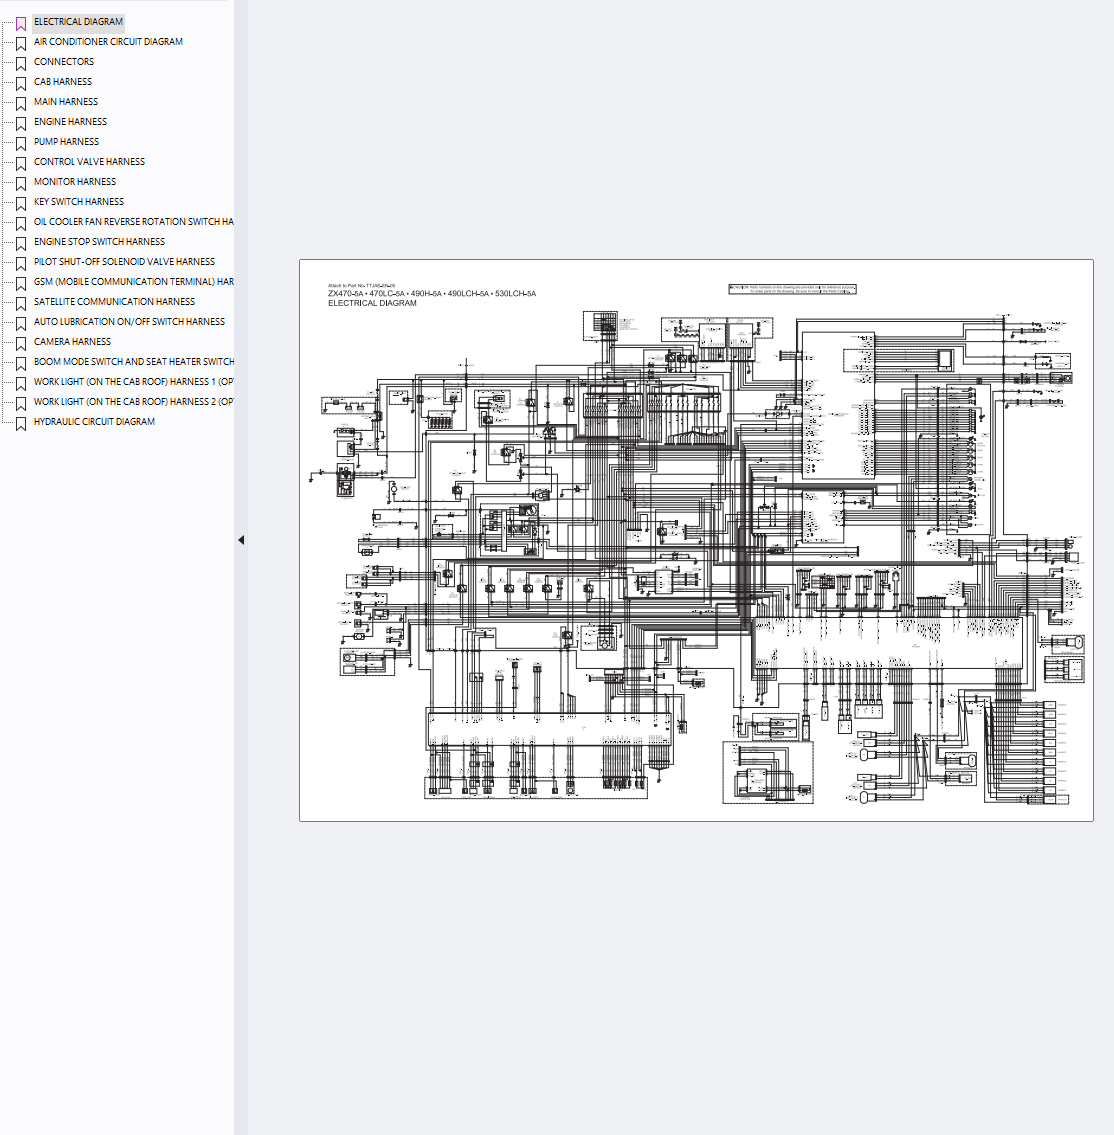Select WORK LIGHT HARNESS 1 bookmark
The image size is (1114, 1135).
point(133,382)
